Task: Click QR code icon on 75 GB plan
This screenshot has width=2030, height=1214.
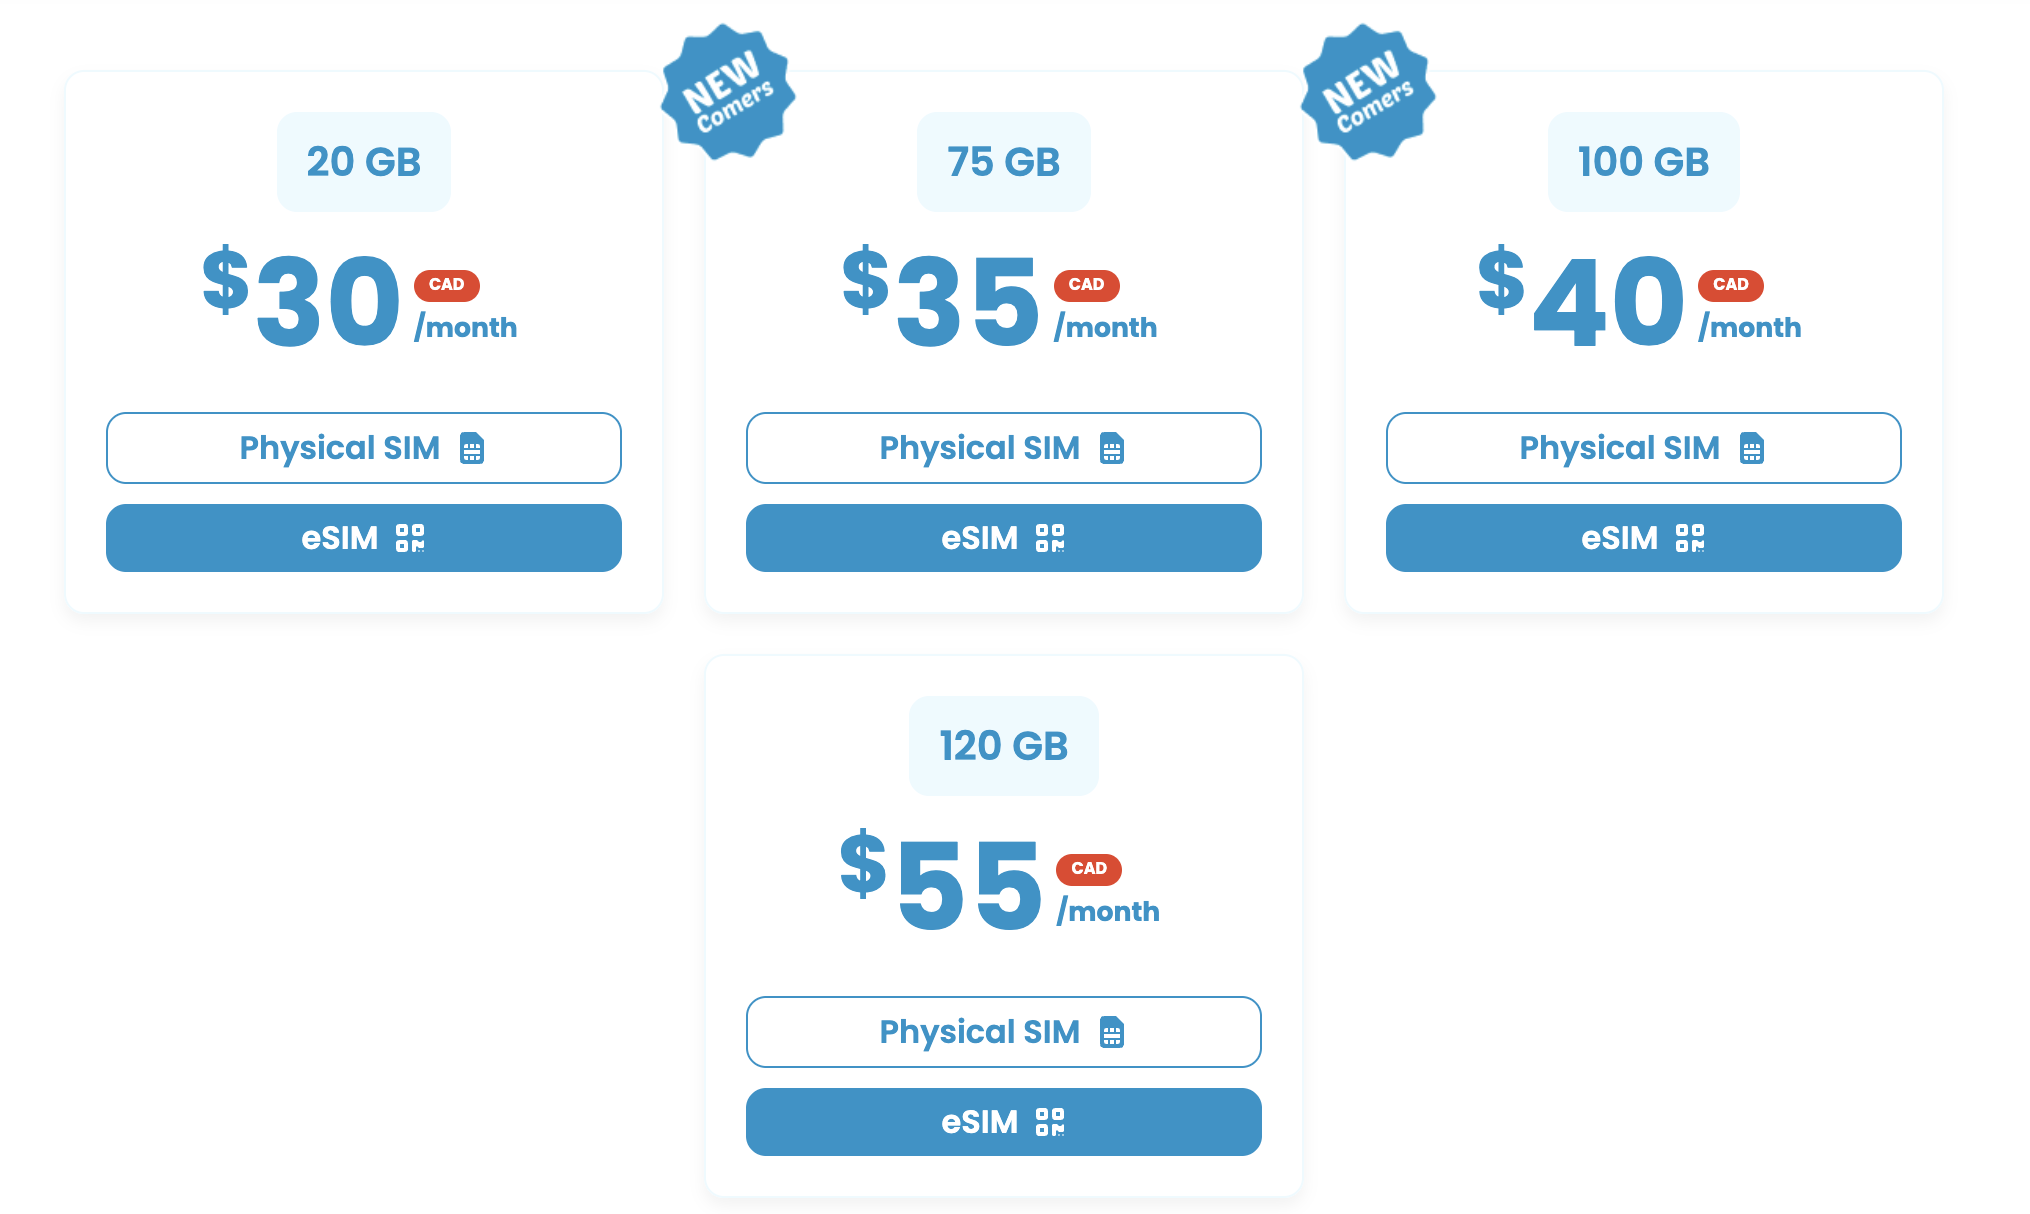Action: click(x=1050, y=538)
